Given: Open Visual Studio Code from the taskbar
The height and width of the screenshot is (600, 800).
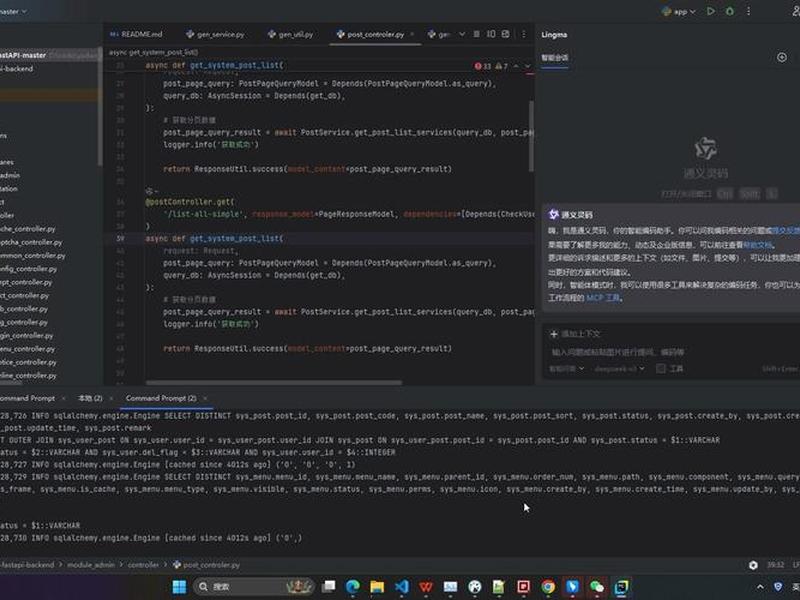Looking at the screenshot, I should tap(402, 587).
